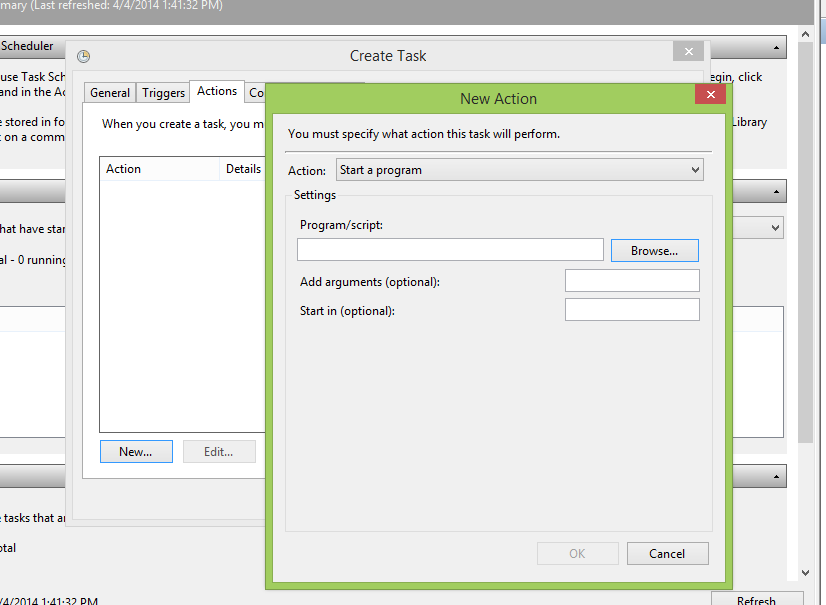Switch to the General tab
This screenshot has height=605, width=826.
click(x=110, y=93)
